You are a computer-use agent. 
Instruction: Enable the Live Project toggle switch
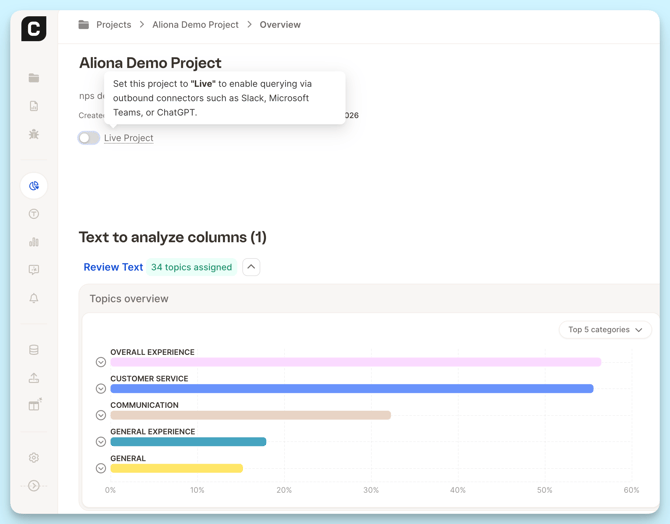click(x=89, y=138)
